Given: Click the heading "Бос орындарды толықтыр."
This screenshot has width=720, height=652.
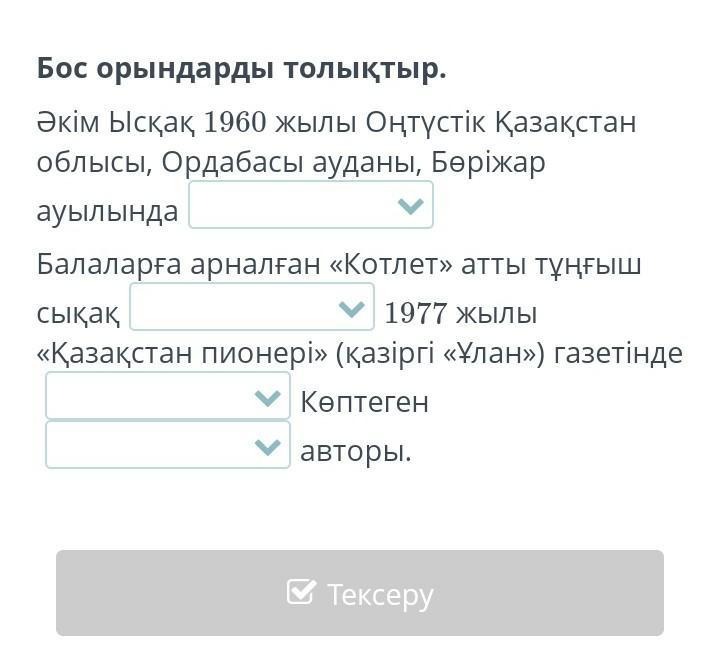Looking at the screenshot, I should click(241, 69).
